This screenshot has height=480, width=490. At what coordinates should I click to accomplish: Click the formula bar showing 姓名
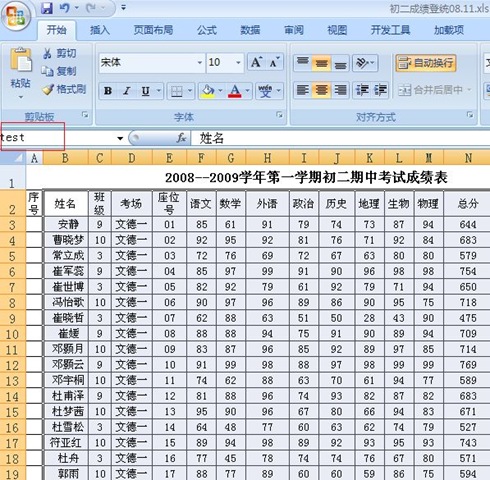click(x=340, y=138)
